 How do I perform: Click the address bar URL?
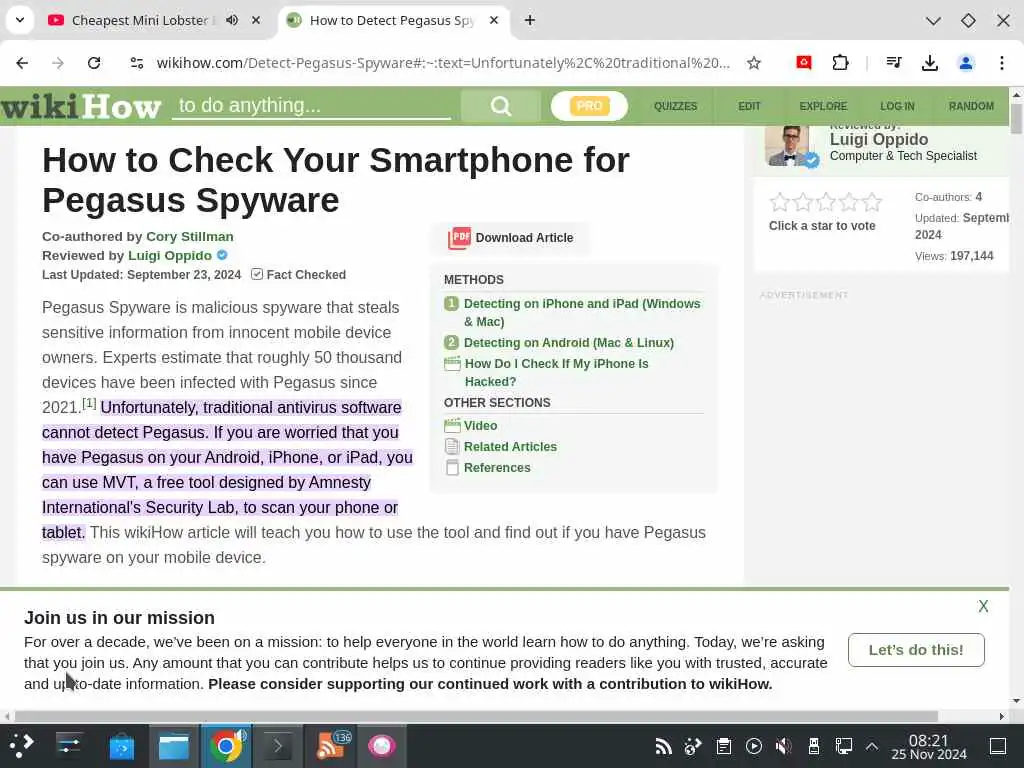[443, 63]
